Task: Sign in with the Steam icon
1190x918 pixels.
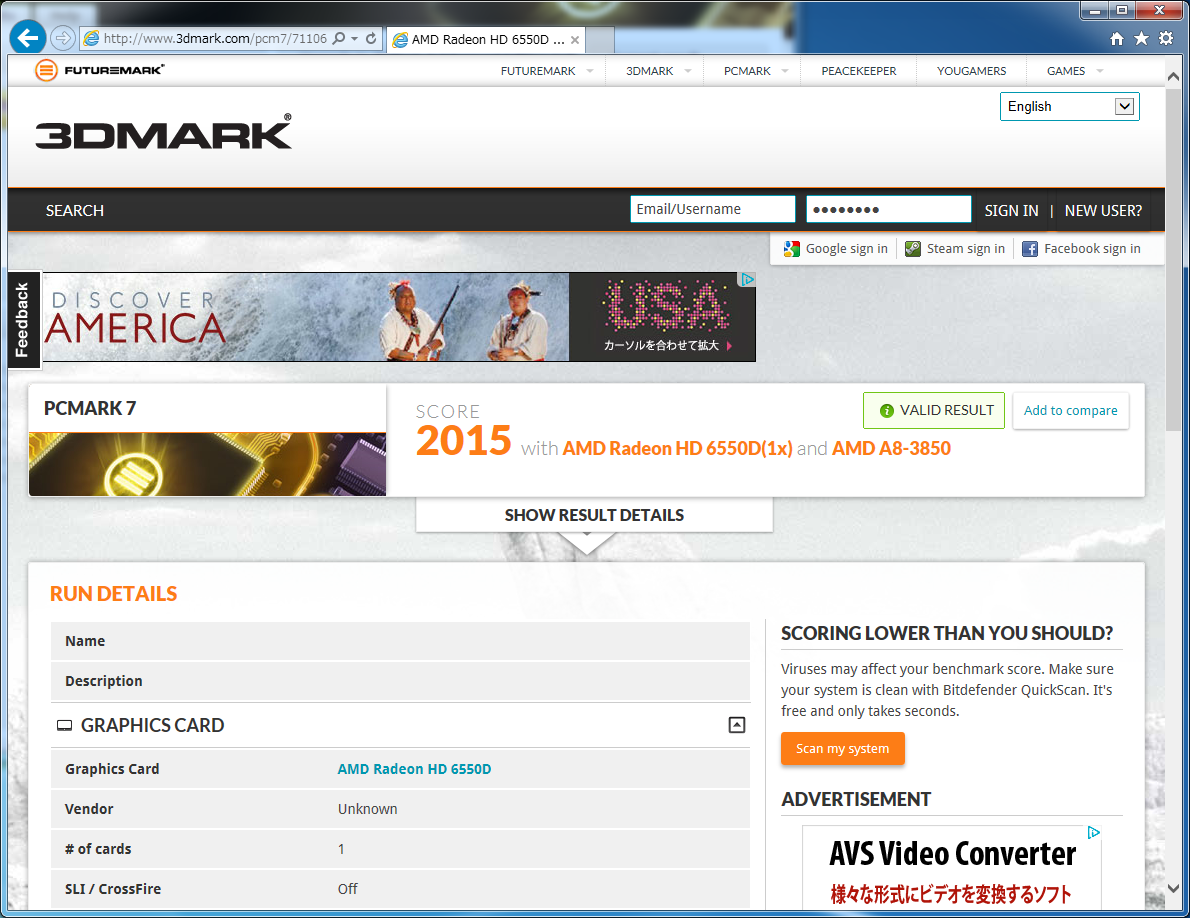Action: pyautogui.click(x=913, y=249)
